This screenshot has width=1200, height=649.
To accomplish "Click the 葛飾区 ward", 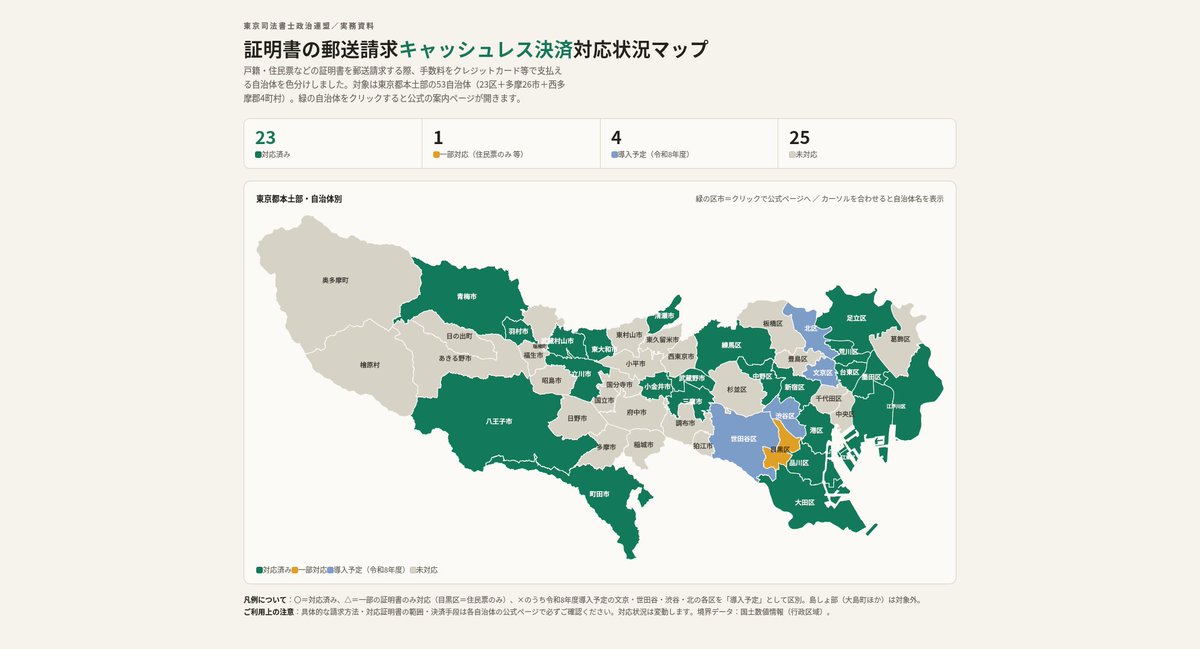I will pyautogui.click(x=900, y=339).
